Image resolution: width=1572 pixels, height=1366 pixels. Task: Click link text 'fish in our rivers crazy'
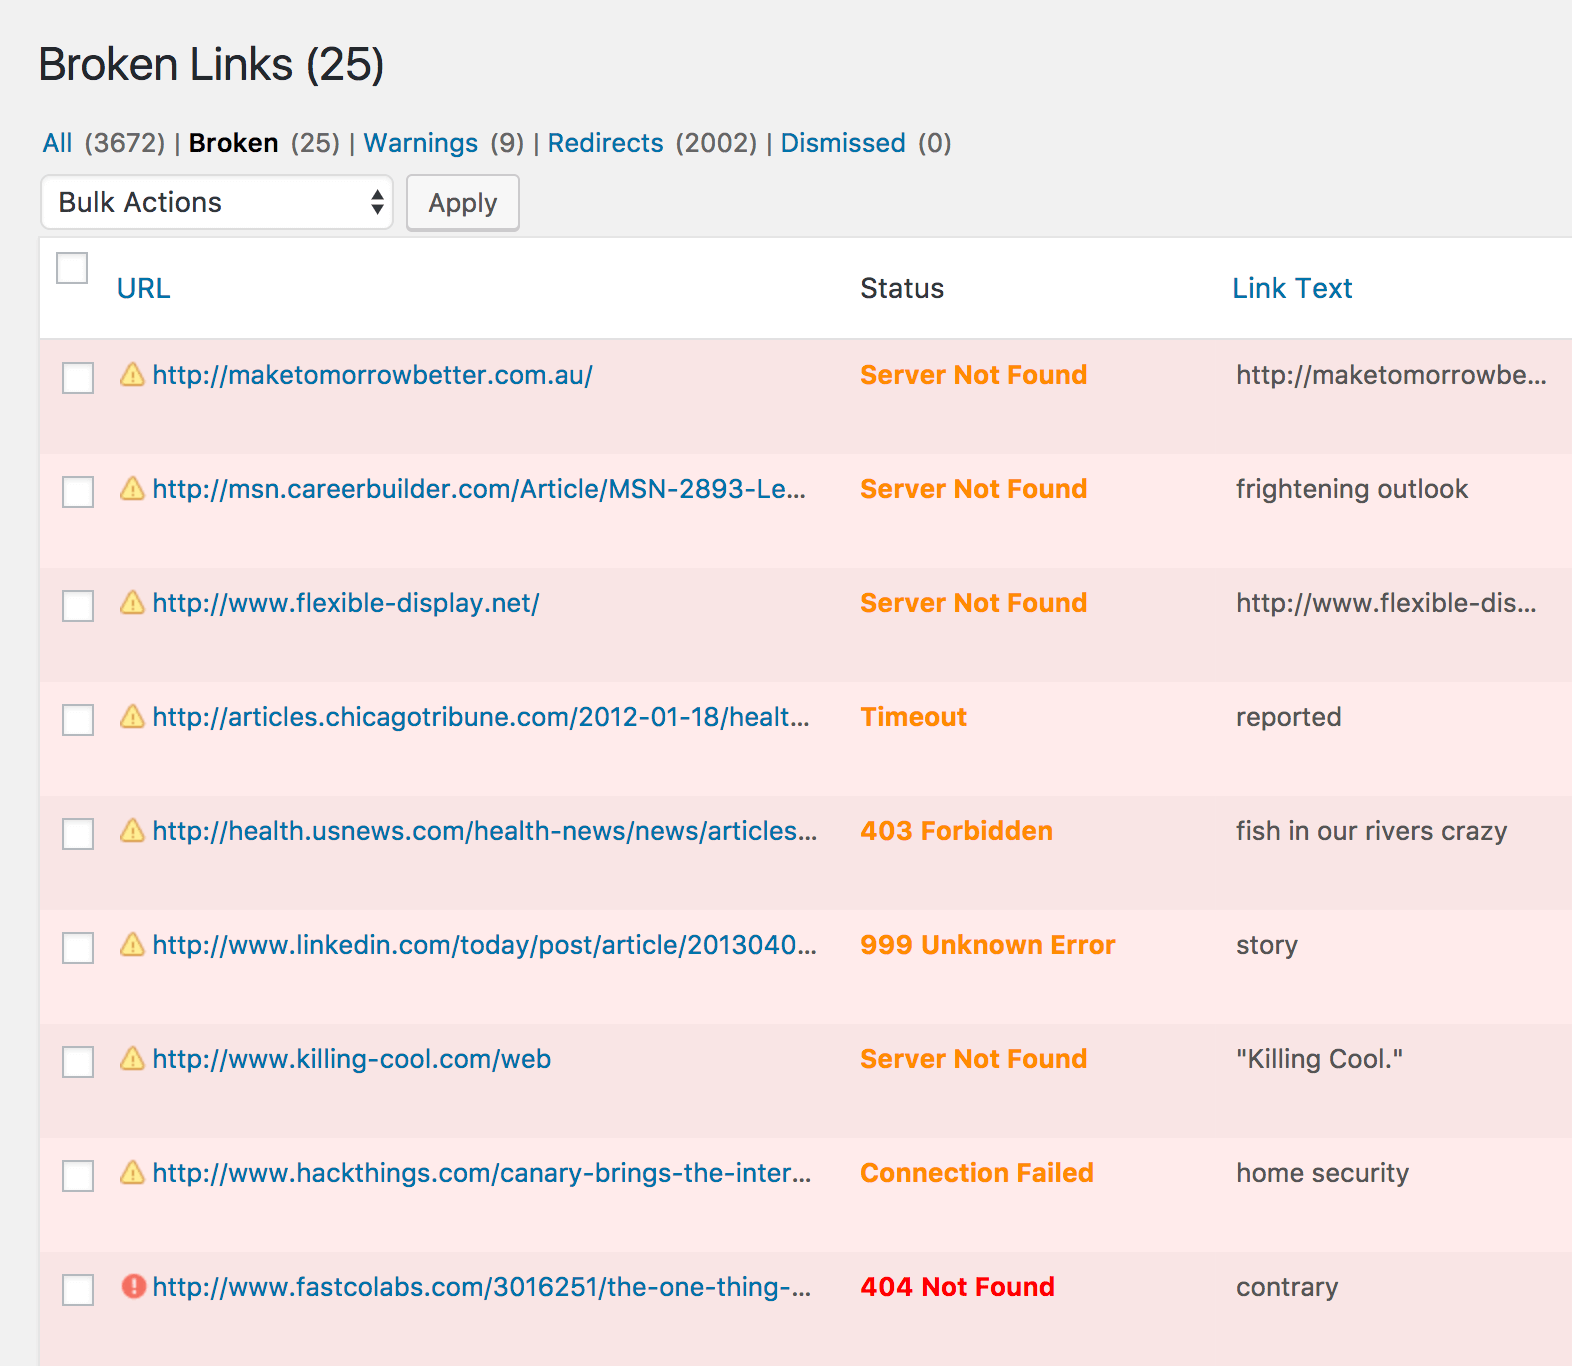tap(1371, 831)
